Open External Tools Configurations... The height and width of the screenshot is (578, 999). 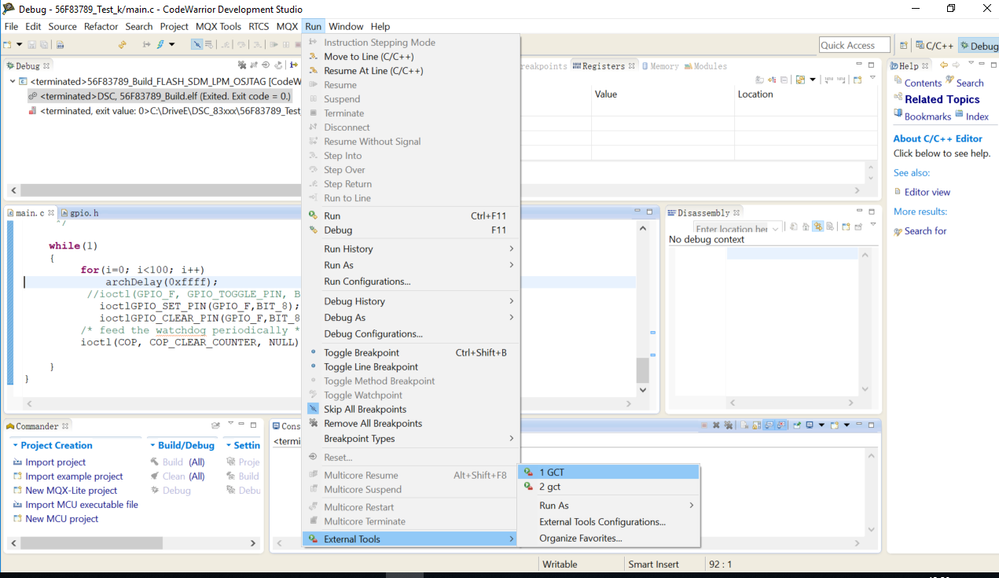pos(609,522)
